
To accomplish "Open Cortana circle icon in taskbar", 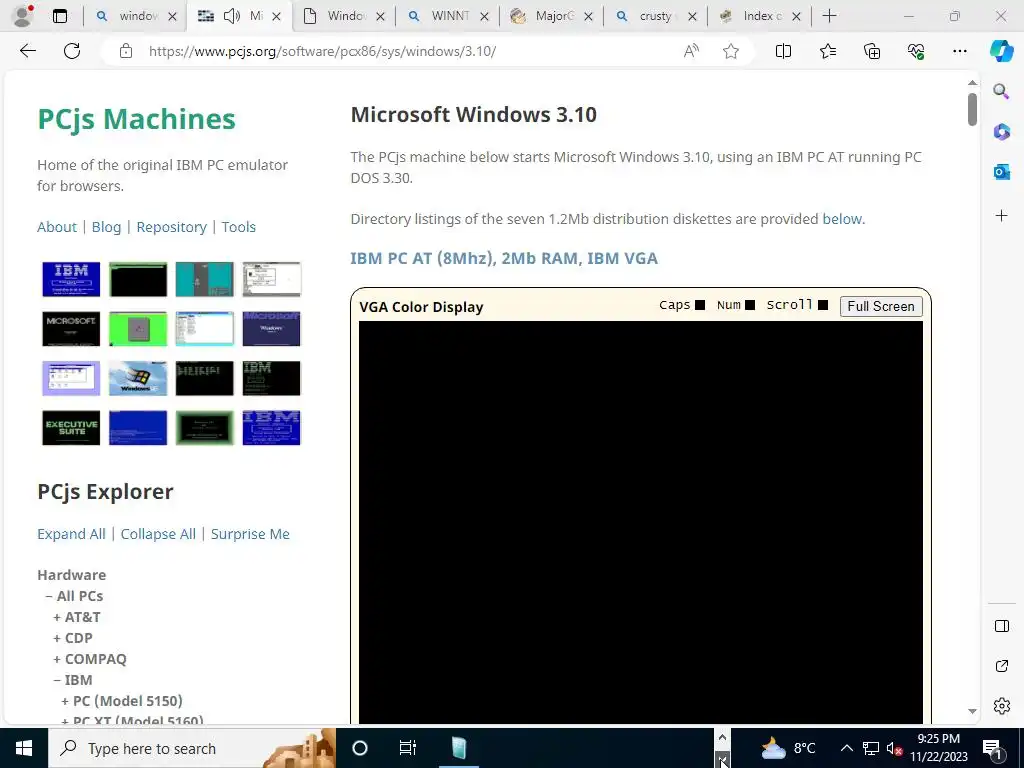I will pos(360,748).
